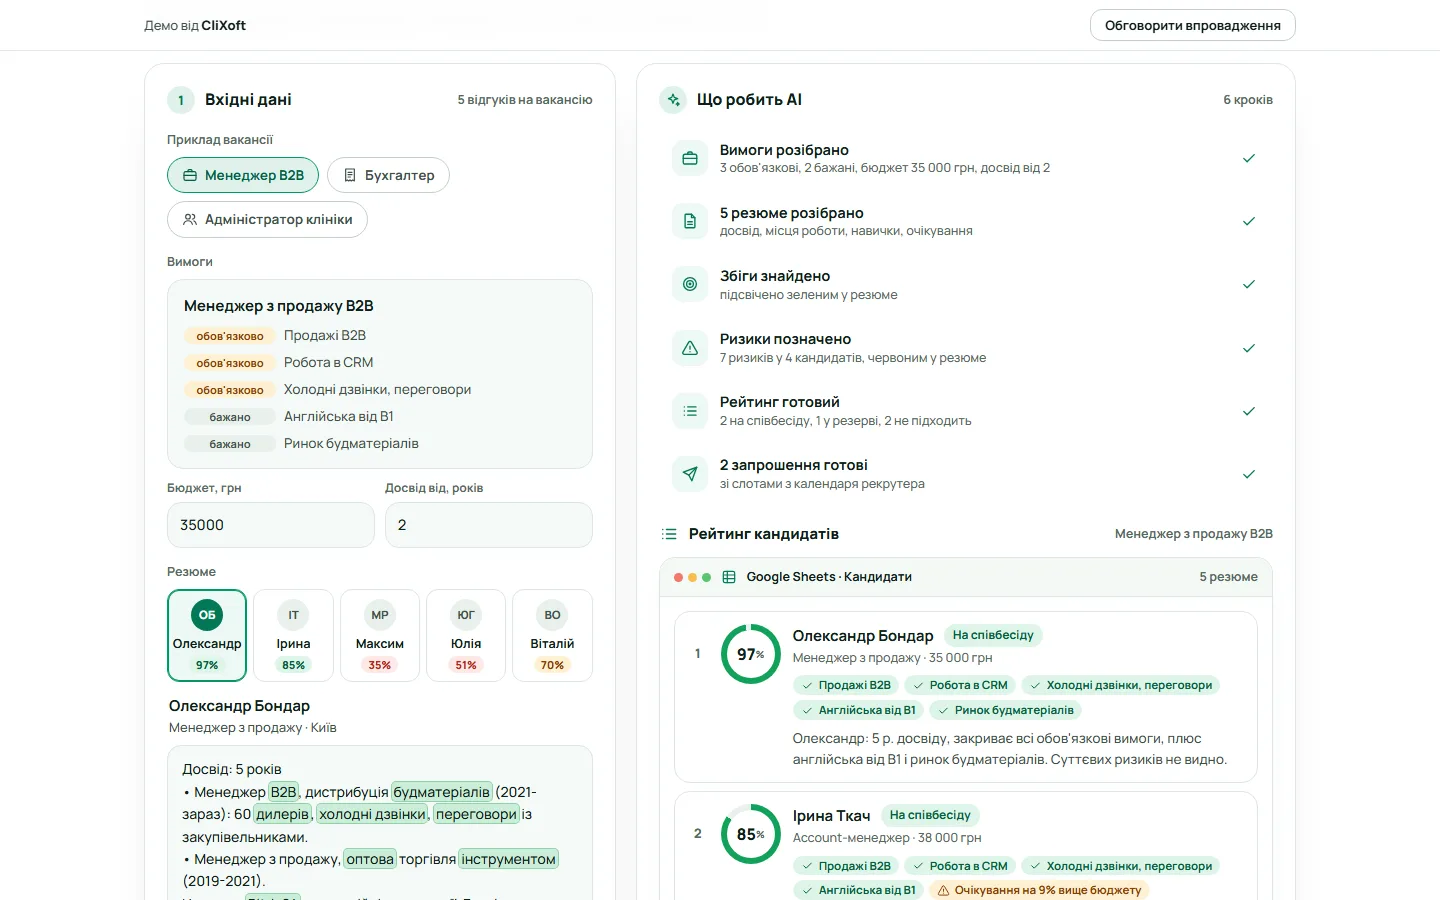Click the 70% score badge under Віталій
This screenshot has width=1440, height=900.
(x=552, y=665)
